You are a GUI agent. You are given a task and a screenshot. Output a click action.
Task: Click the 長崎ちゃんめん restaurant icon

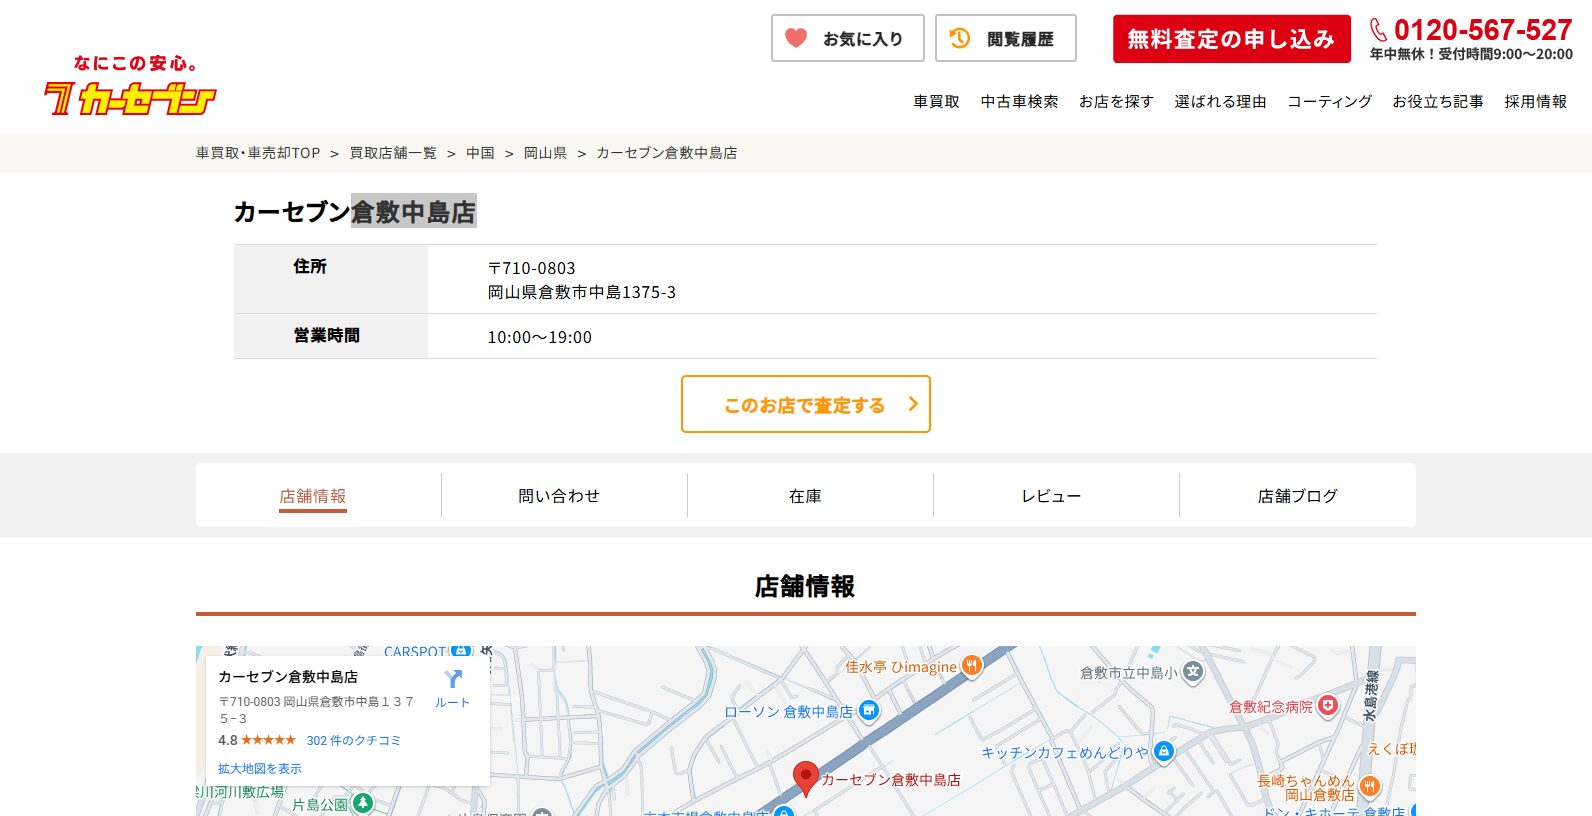(1369, 787)
